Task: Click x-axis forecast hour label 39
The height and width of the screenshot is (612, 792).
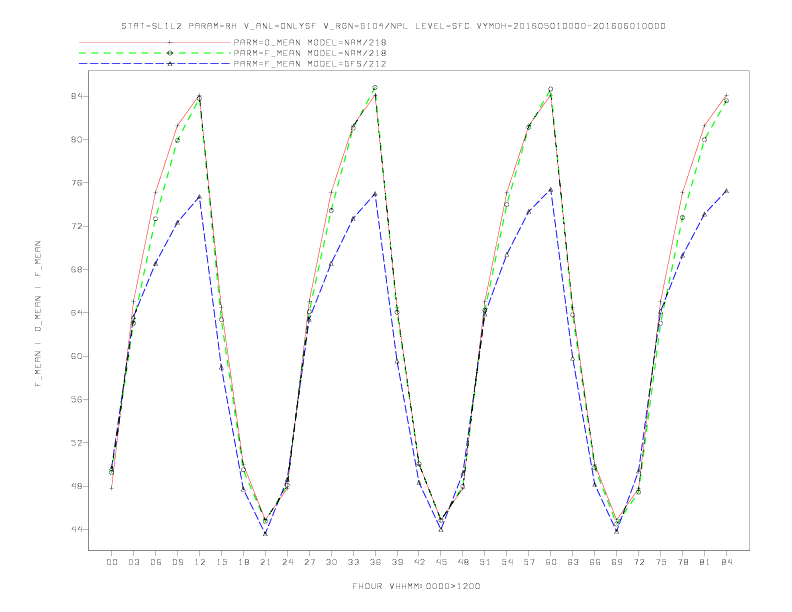Action: click(397, 562)
